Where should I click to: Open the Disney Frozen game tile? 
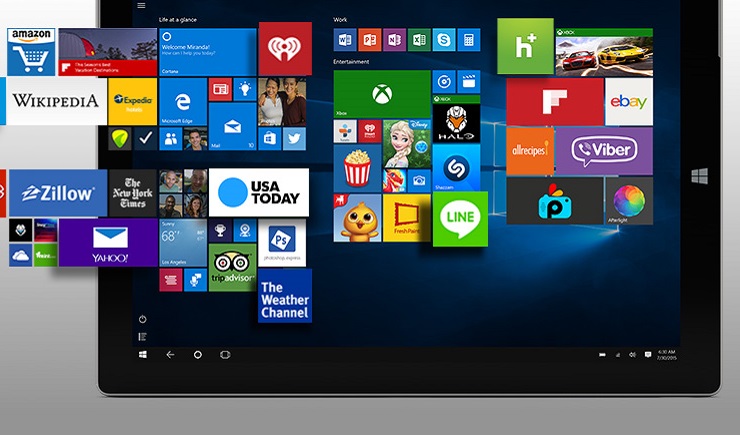(x=406, y=143)
